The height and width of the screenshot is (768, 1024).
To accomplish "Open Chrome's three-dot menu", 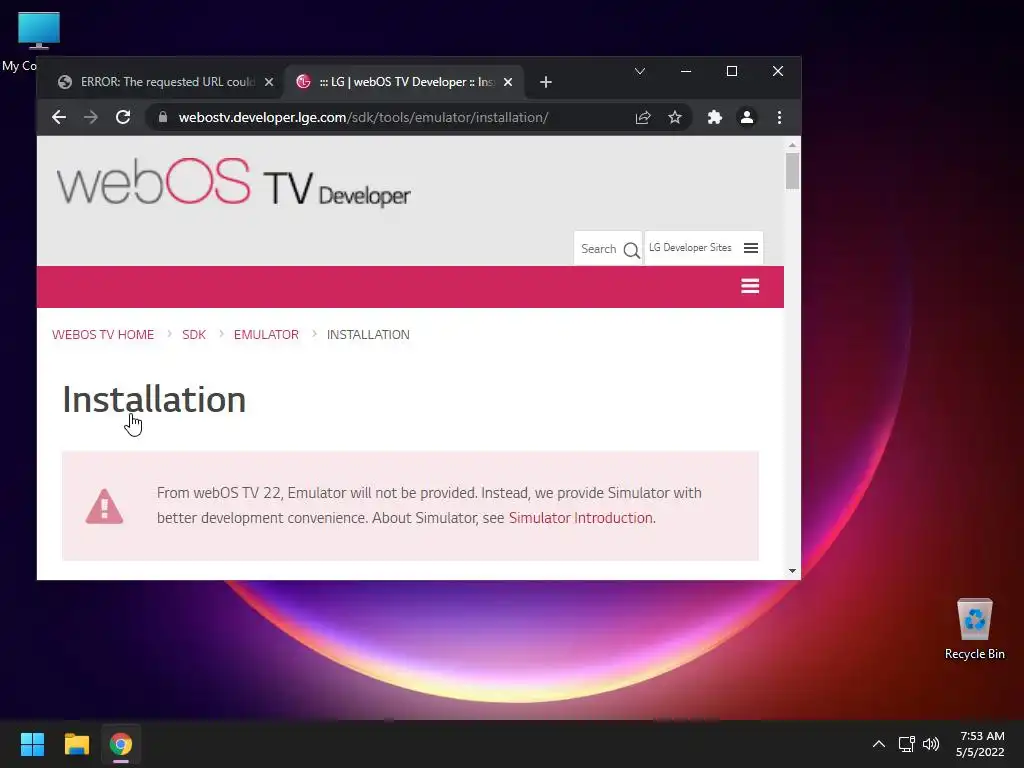I will [779, 118].
